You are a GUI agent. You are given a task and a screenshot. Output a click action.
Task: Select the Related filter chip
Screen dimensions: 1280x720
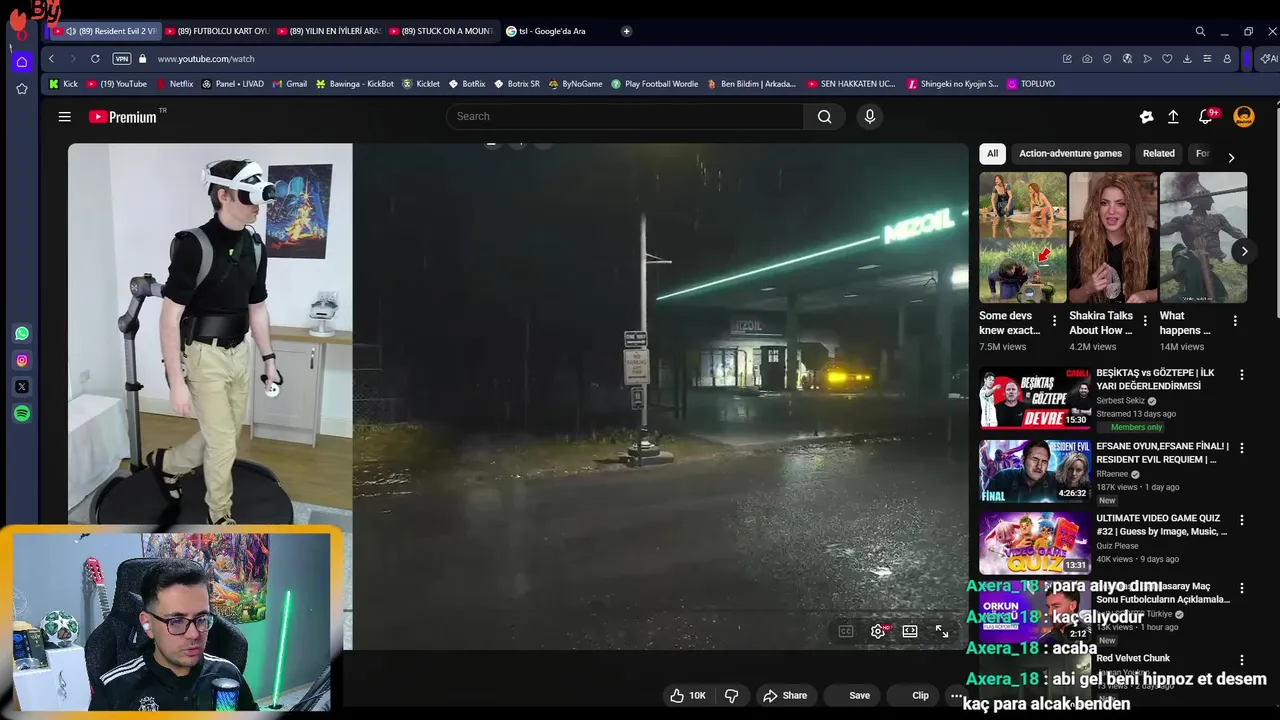(x=1158, y=153)
